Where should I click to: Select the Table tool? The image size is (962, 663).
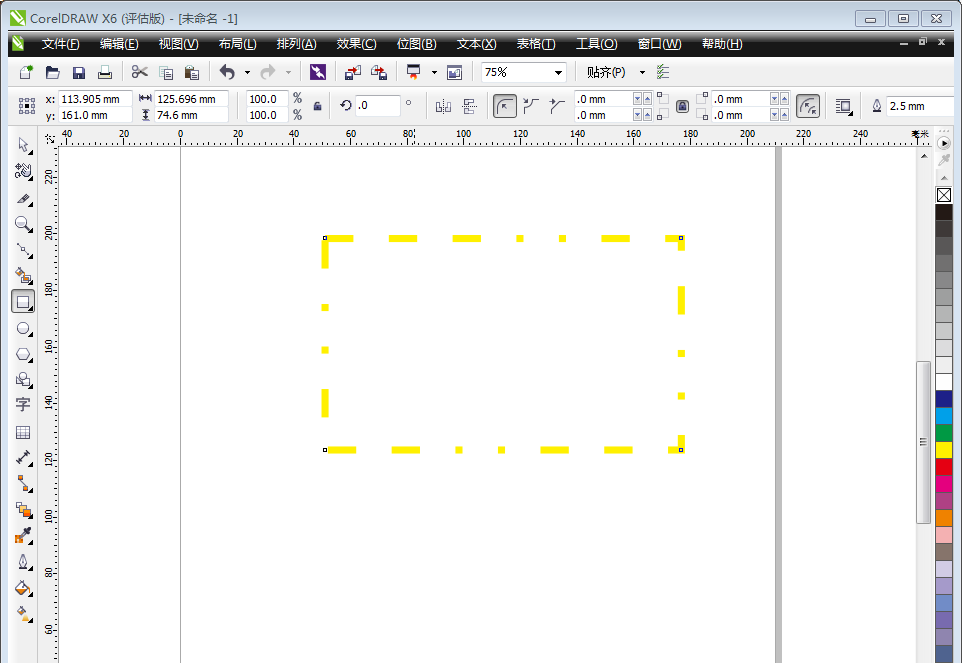click(x=23, y=432)
